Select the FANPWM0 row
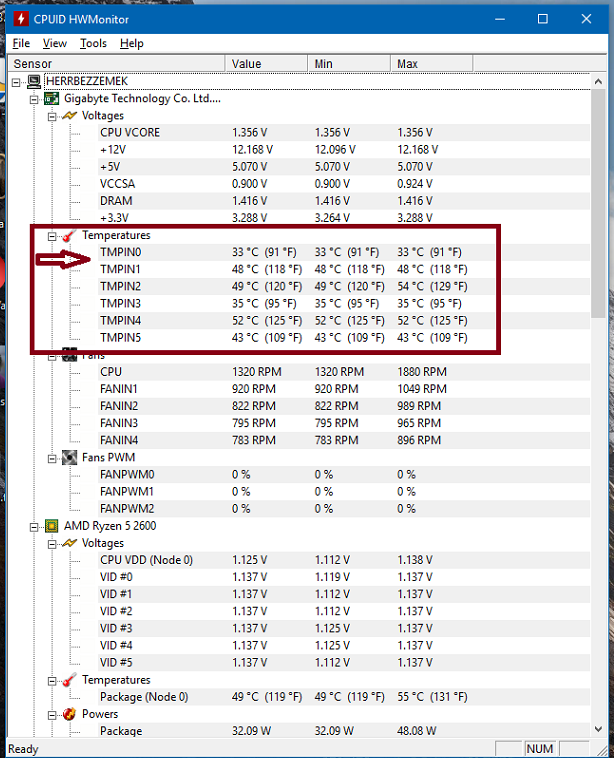The image size is (614, 758). click(x=343, y=474)
